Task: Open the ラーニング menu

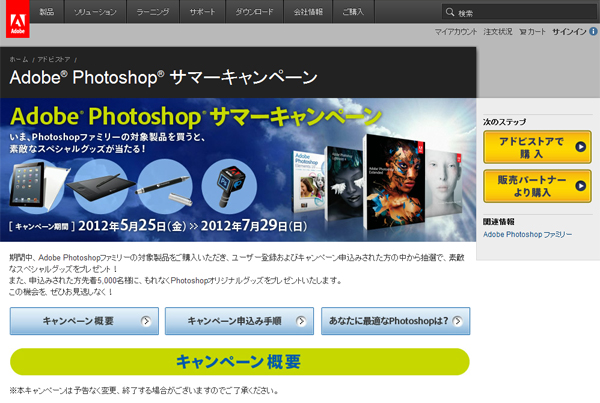Action: [153, 12]
